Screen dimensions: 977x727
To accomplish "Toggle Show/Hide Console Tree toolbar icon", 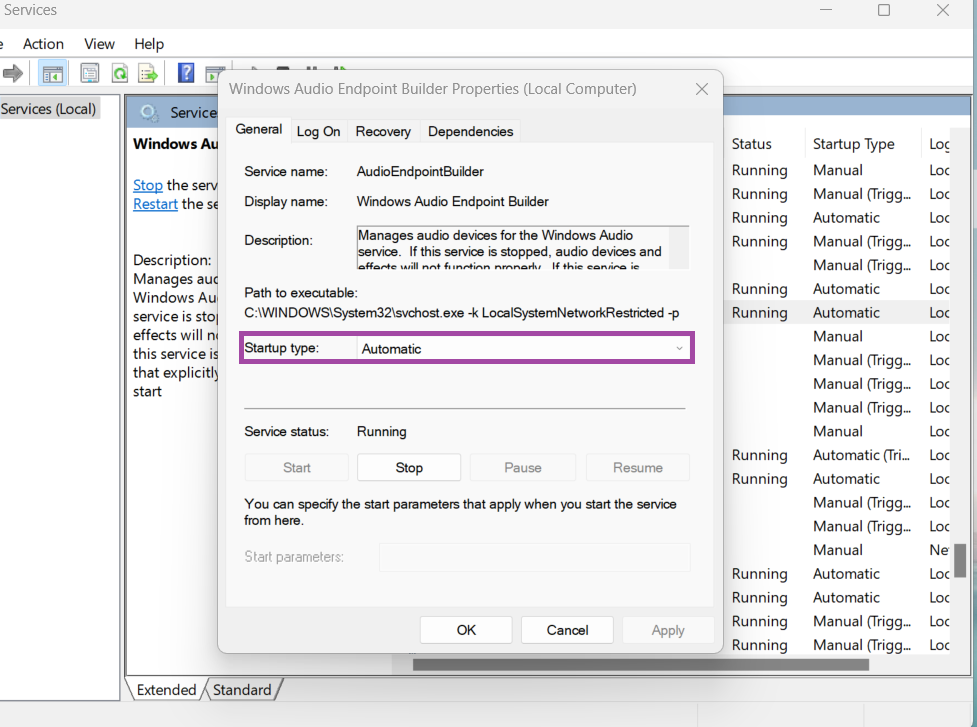I will click(x=51, y=73).
